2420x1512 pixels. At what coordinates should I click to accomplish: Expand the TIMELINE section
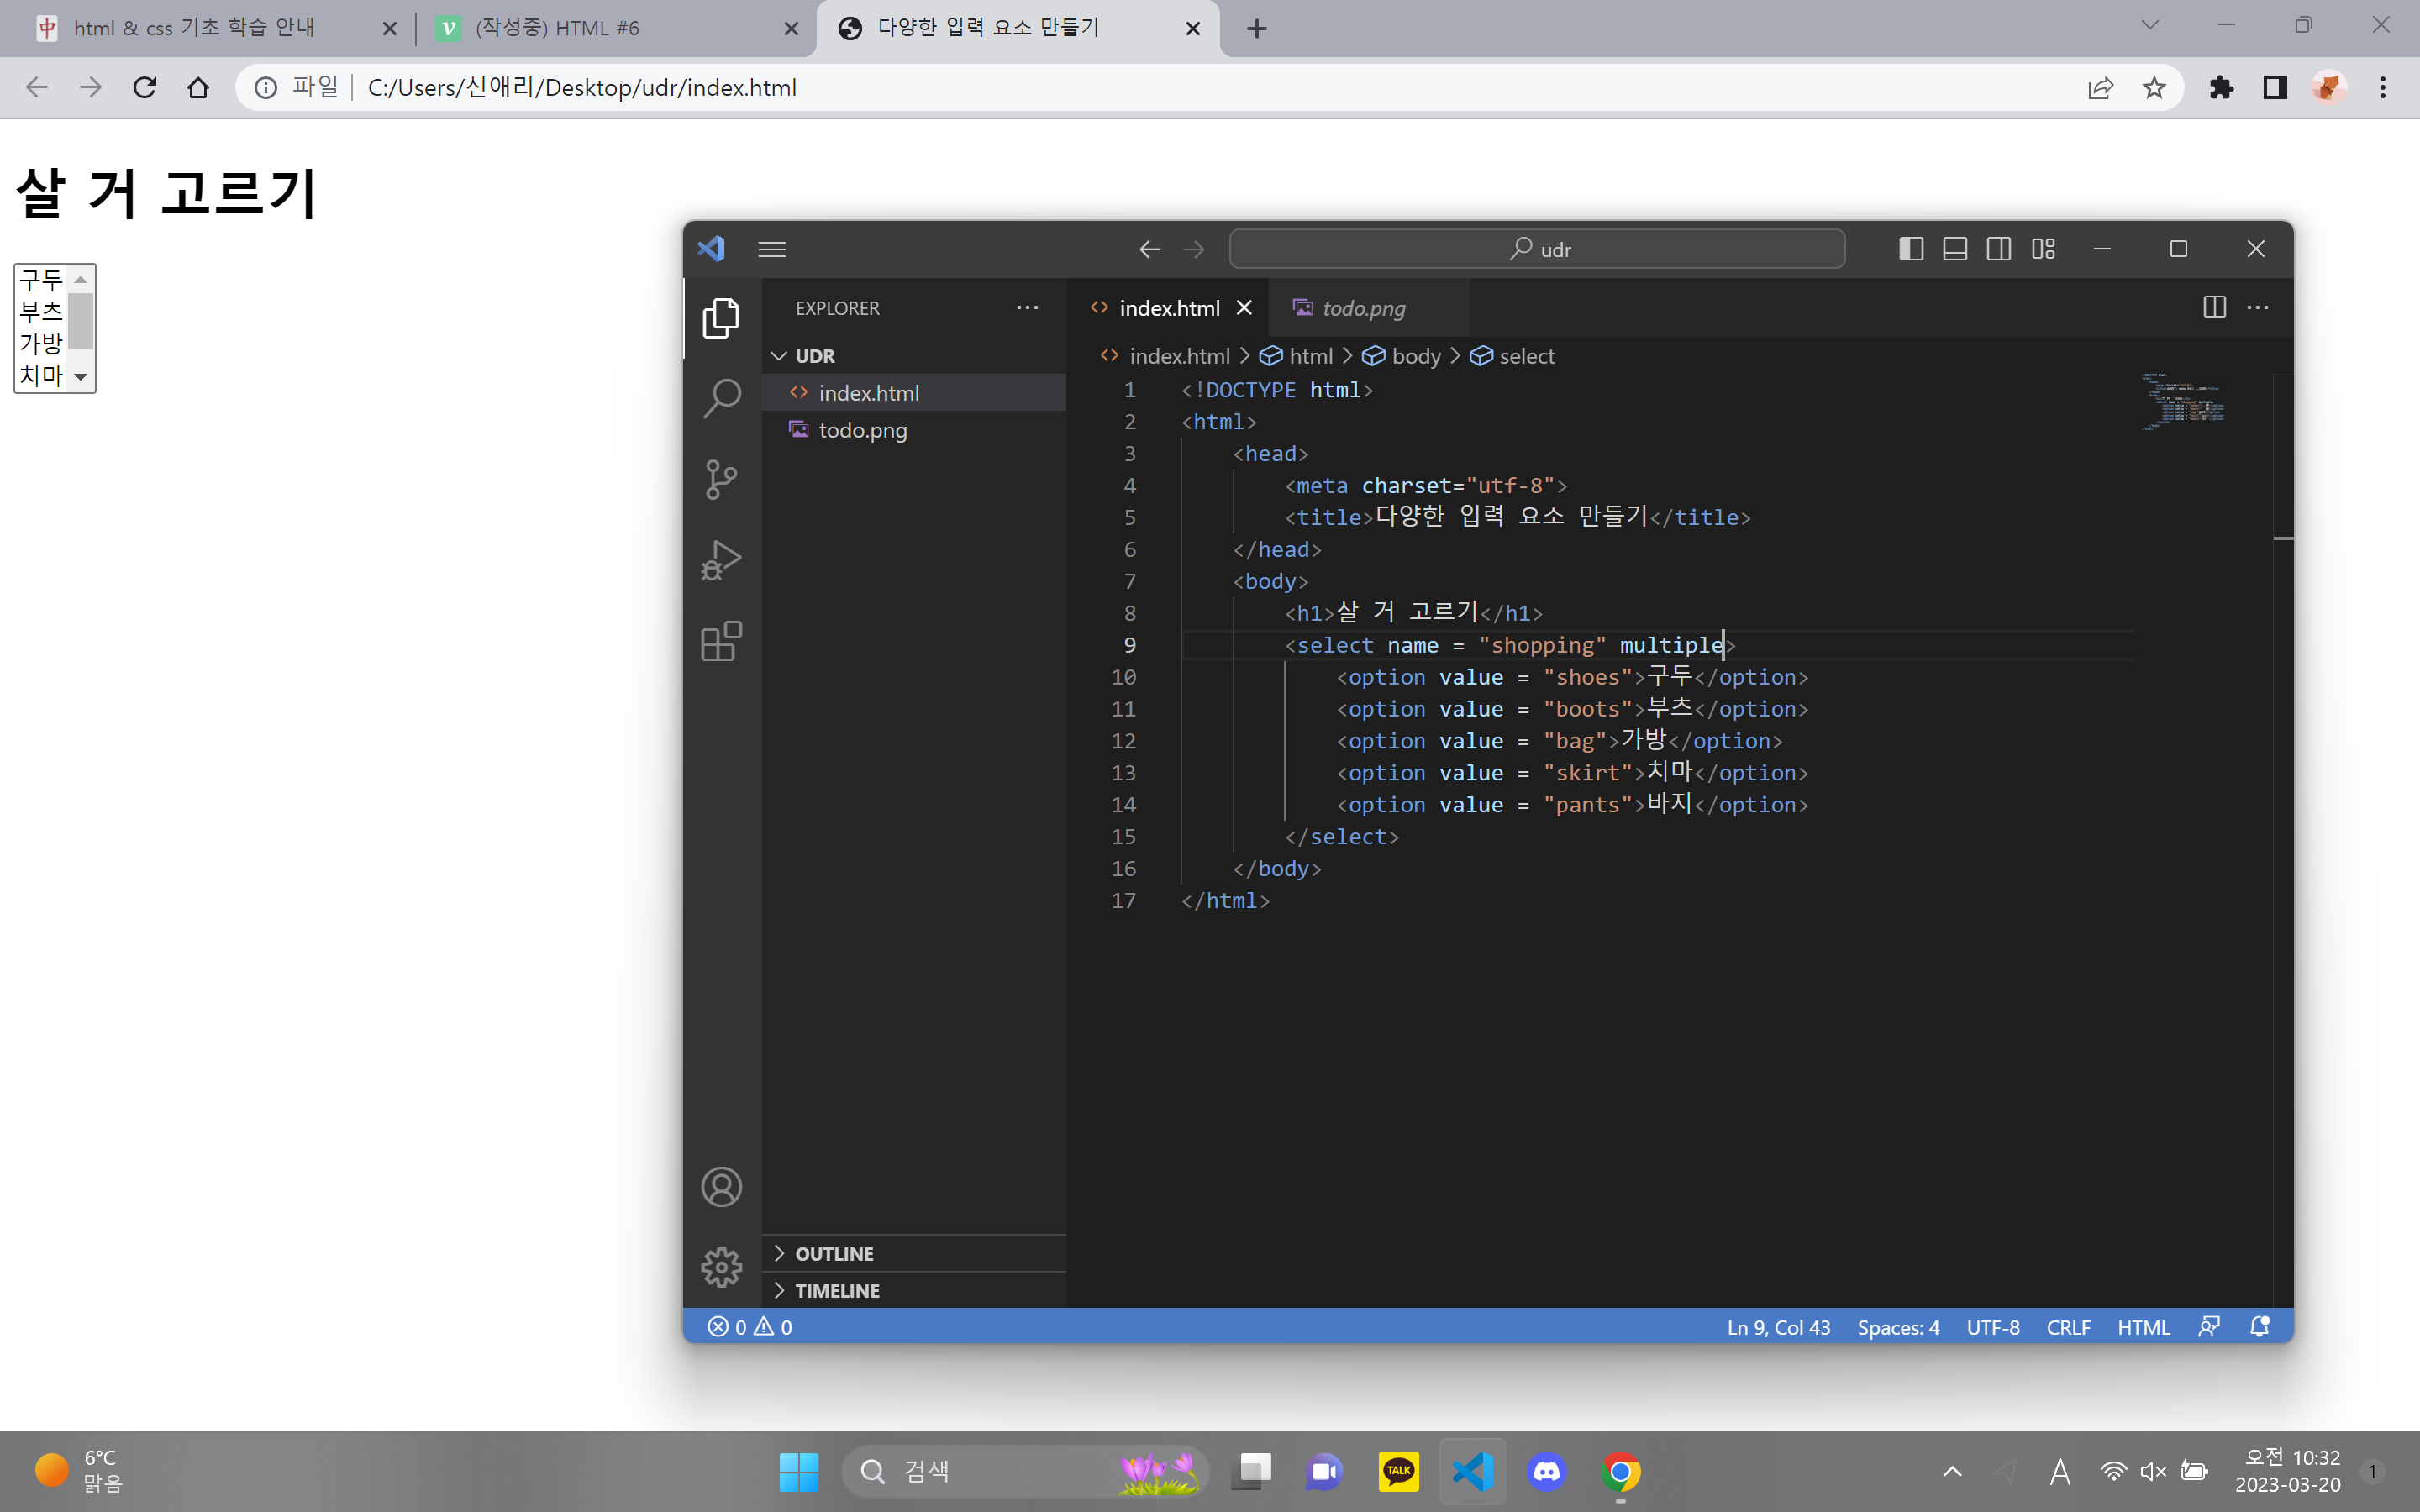pyautogui.click(x=837, y=1290)
